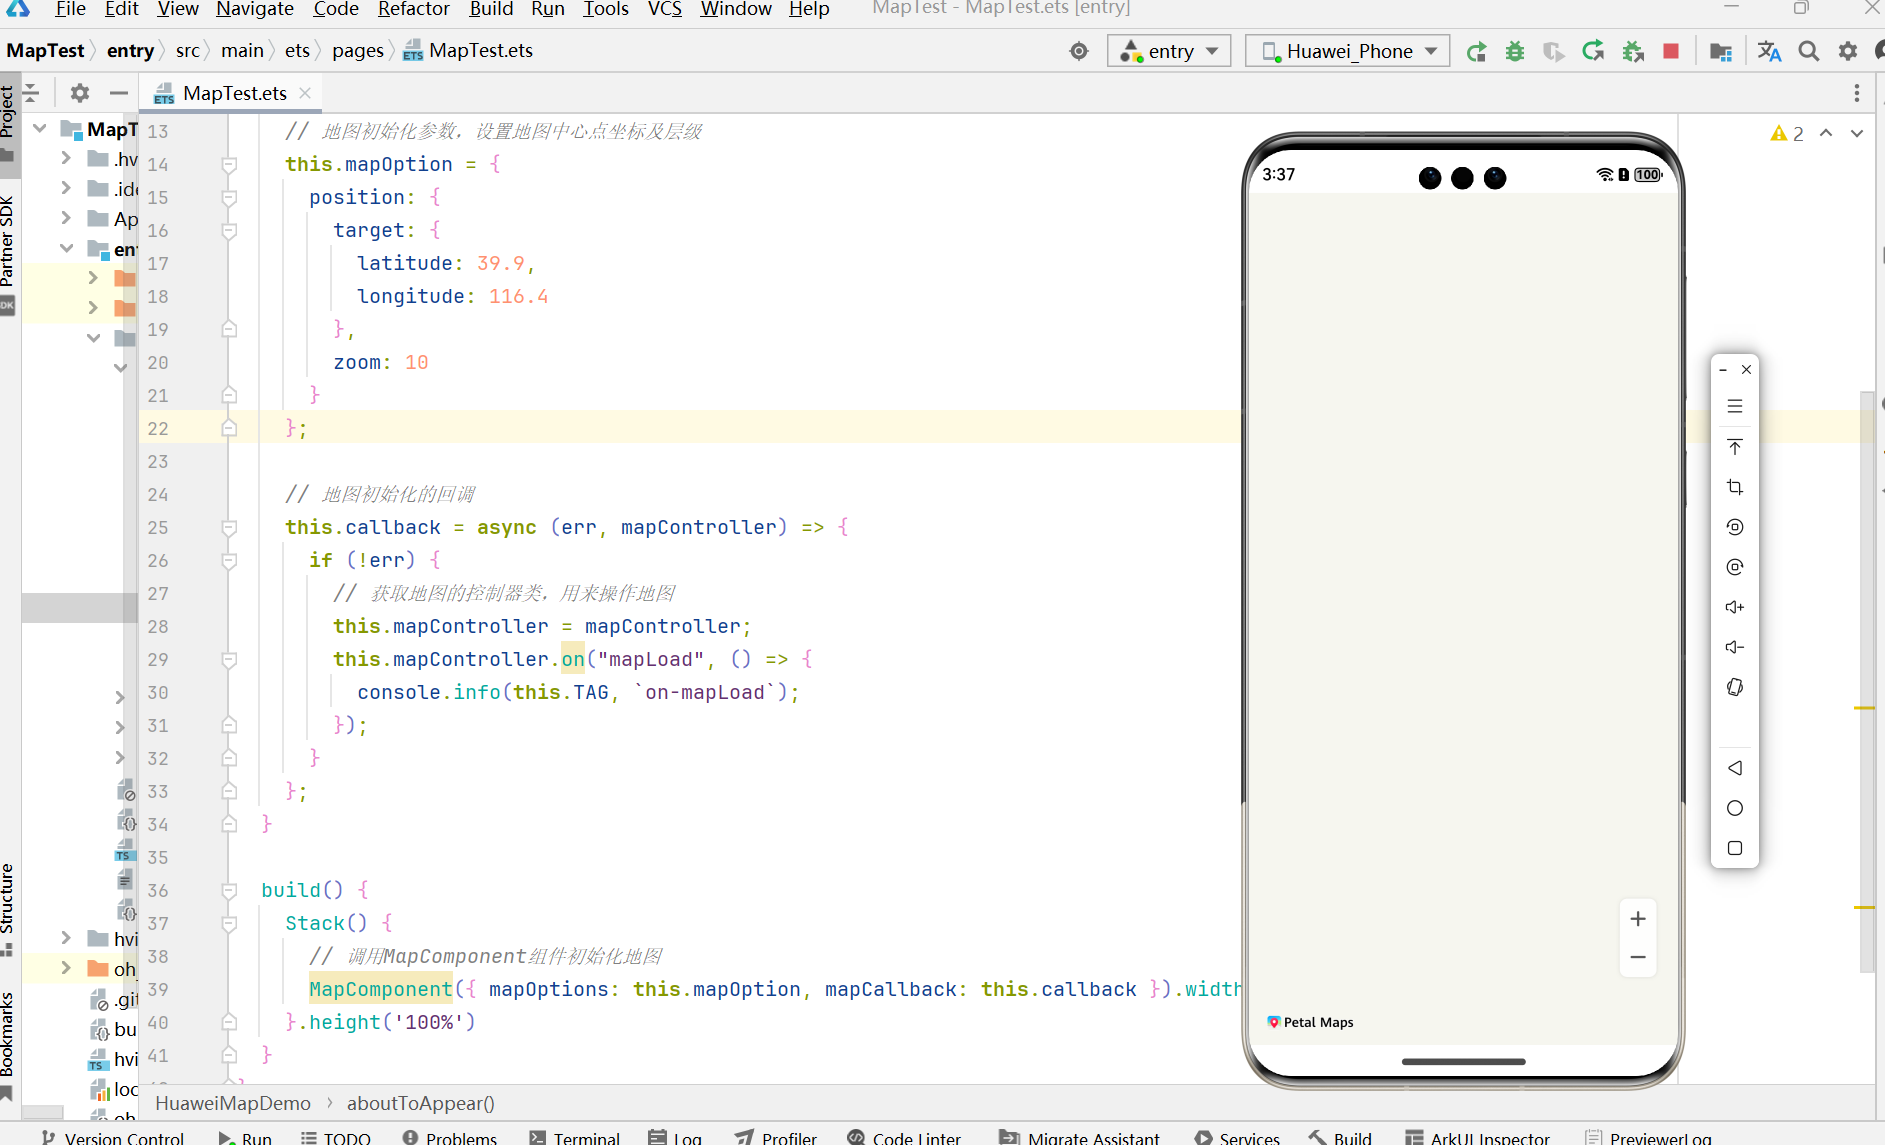
Task: Open the ArkUI Inspector tool window
Action: pyautogui.click(x=1478, y=1138)
